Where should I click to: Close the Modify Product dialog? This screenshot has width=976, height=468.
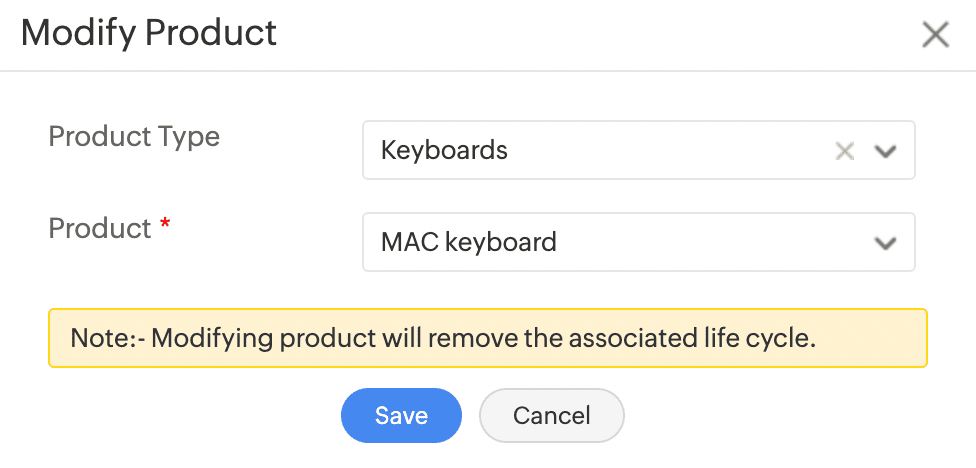[935, 36]
